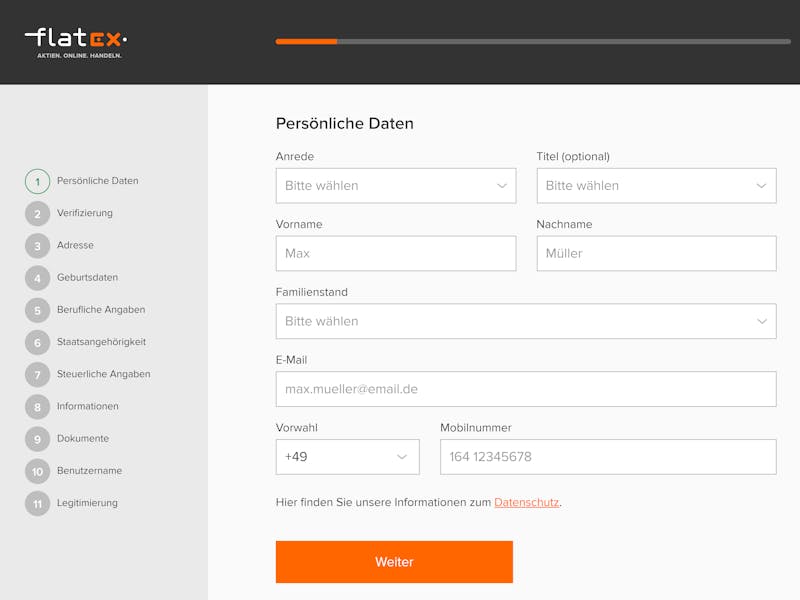Select step 7 circle Steuerliche Angaben
The height and width of the screenshot is (600, 800).
[x=37, y=374]
